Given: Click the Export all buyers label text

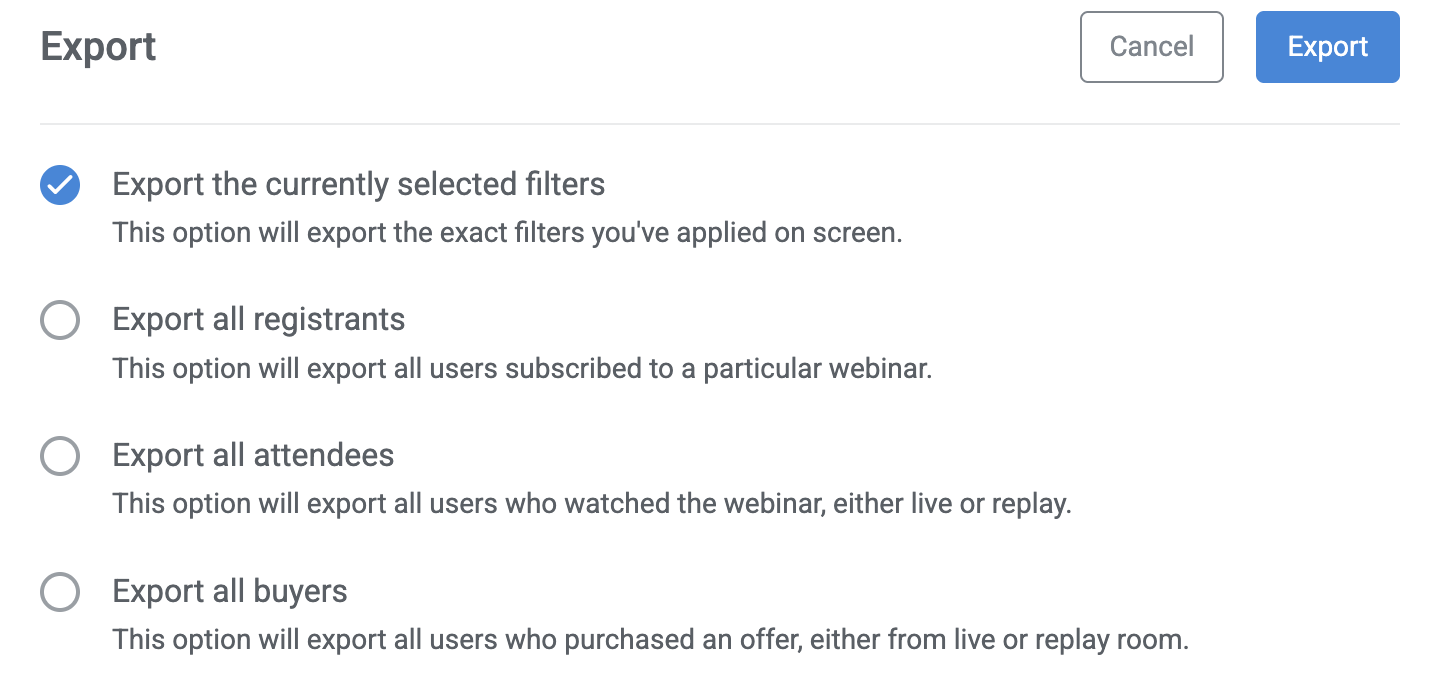Looking at the screenshot, I should point(229,591).
